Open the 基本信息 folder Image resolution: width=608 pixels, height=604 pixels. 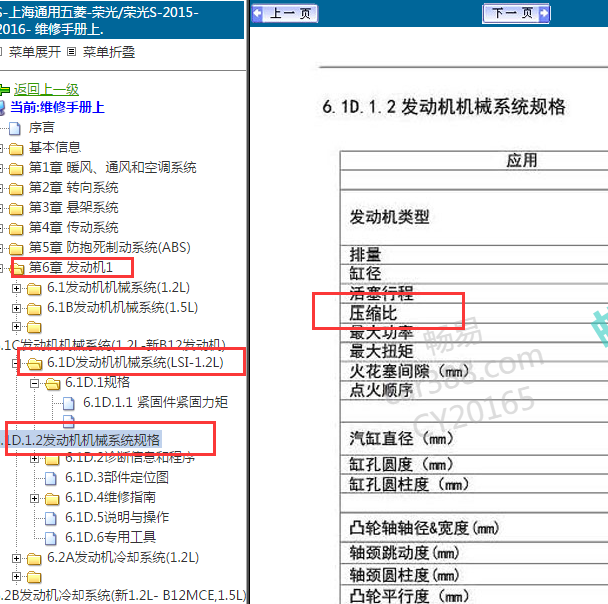[x=55, y=147]
